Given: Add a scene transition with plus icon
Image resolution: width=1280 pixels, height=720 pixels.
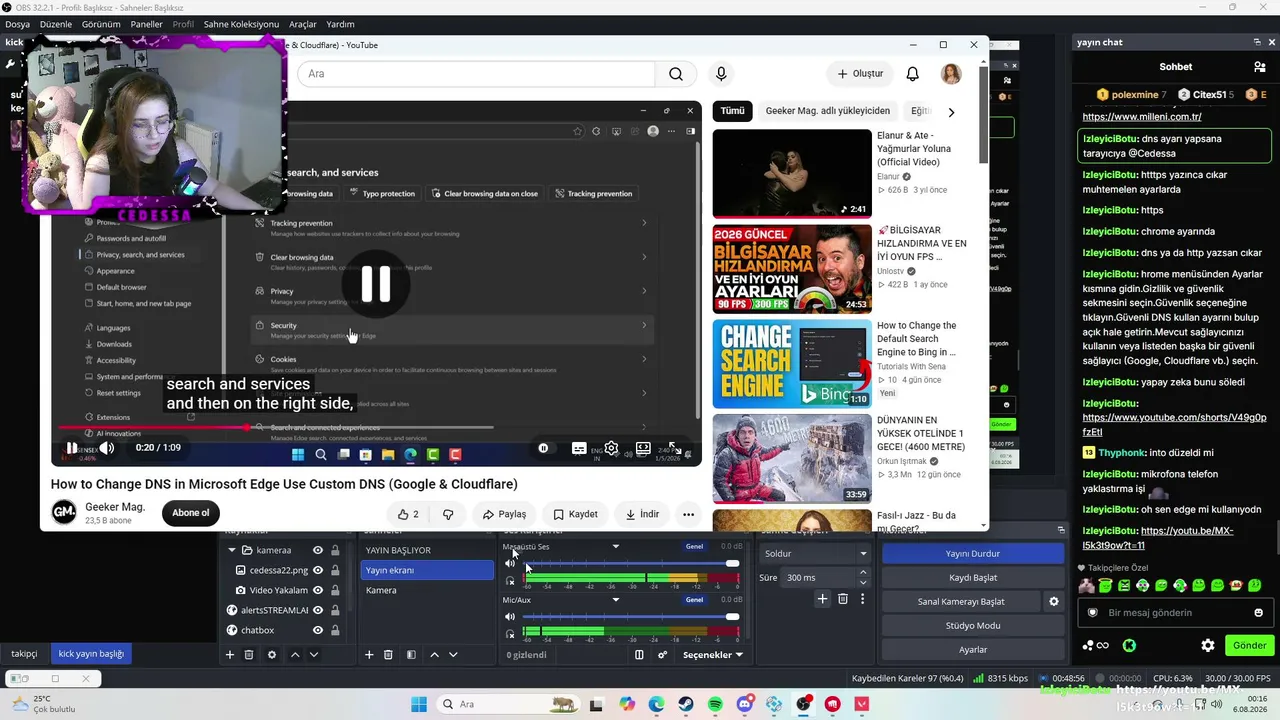Looking at the screenshot, I should 822,599.
